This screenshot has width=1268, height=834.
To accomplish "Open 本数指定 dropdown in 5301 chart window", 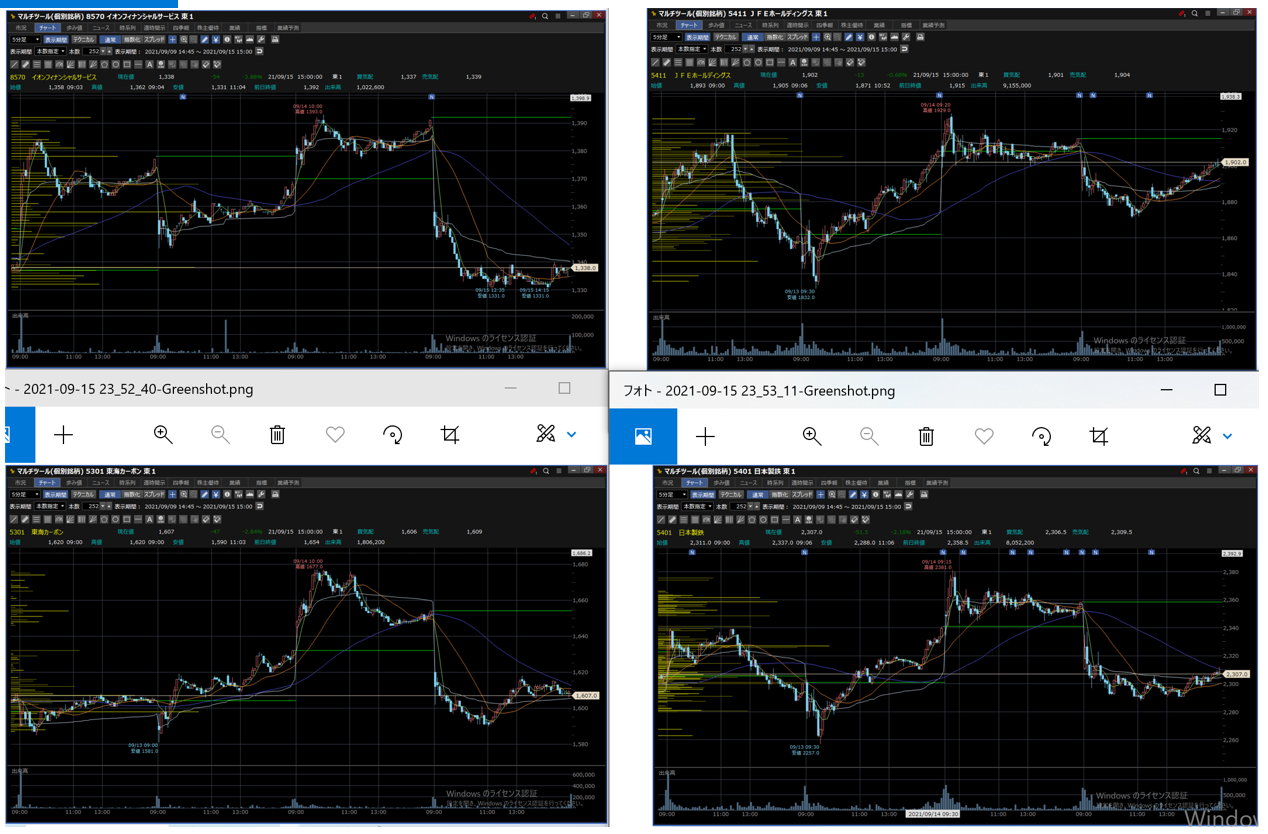I will [x=50, y=506].
